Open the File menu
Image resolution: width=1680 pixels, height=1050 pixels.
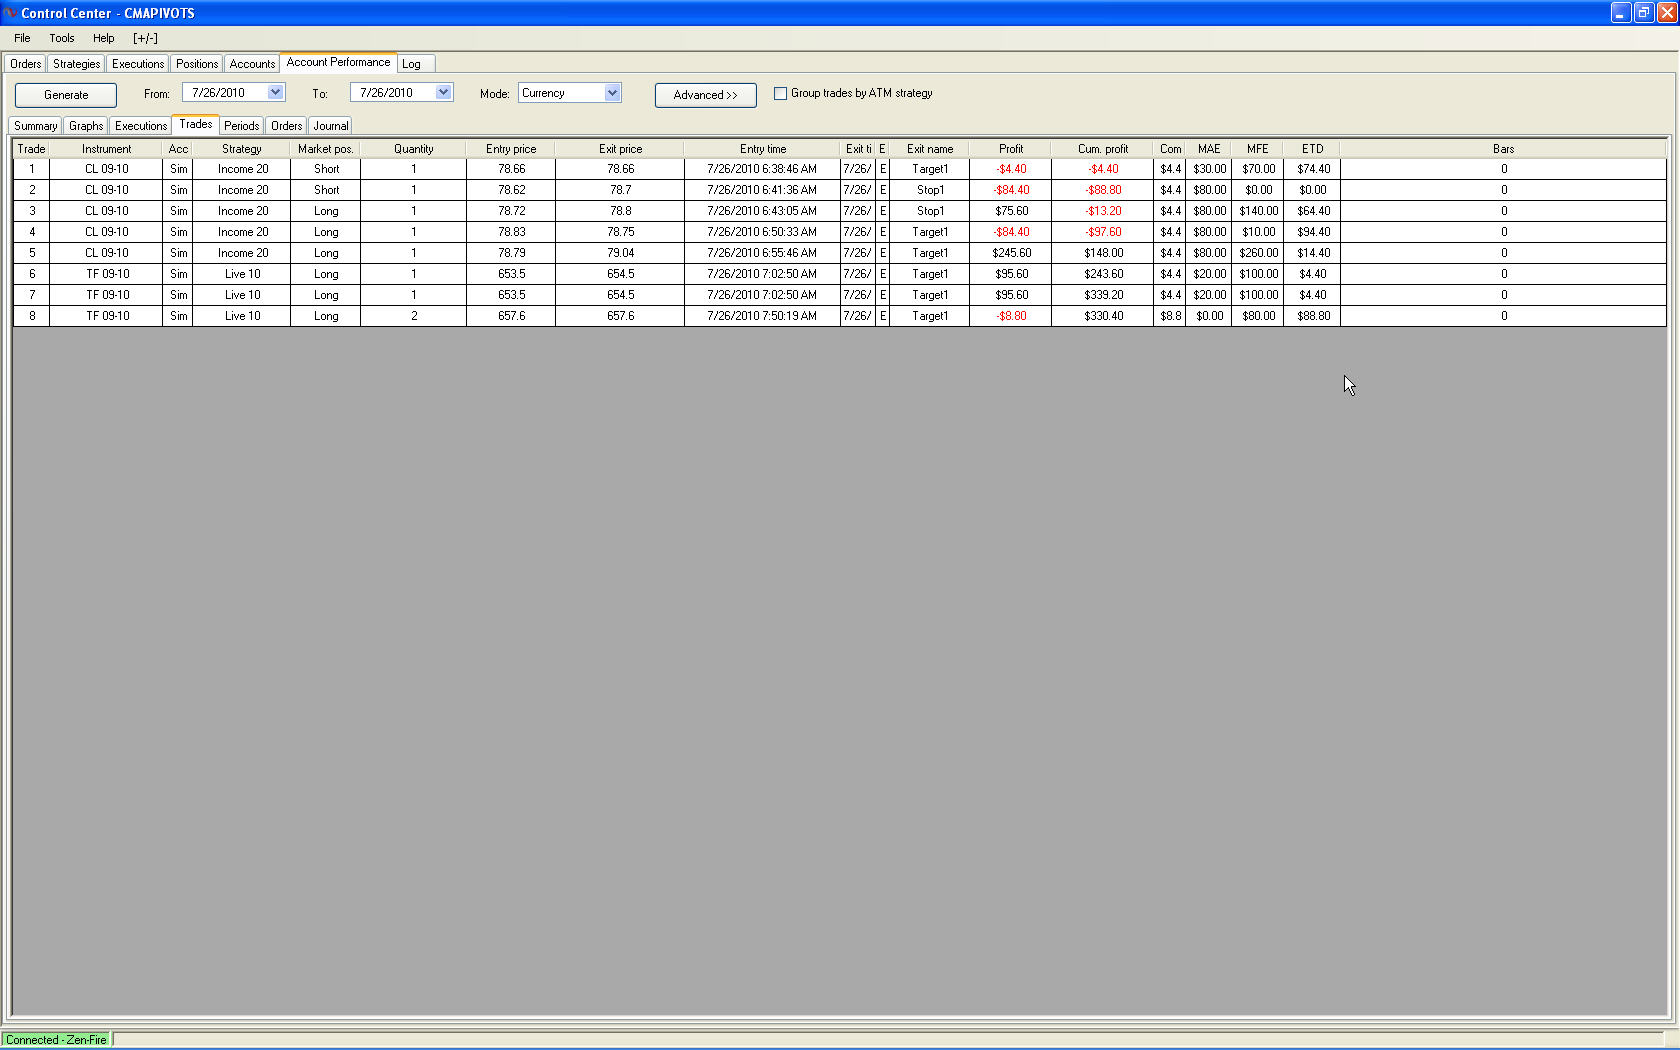(22, 38)
